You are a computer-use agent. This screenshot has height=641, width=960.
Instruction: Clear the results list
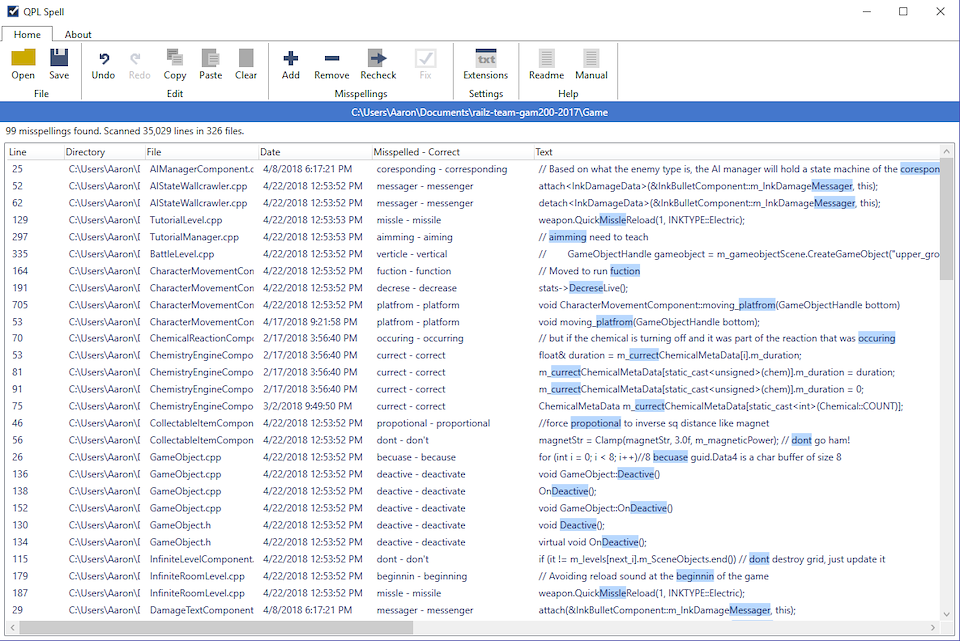(246, 58)
